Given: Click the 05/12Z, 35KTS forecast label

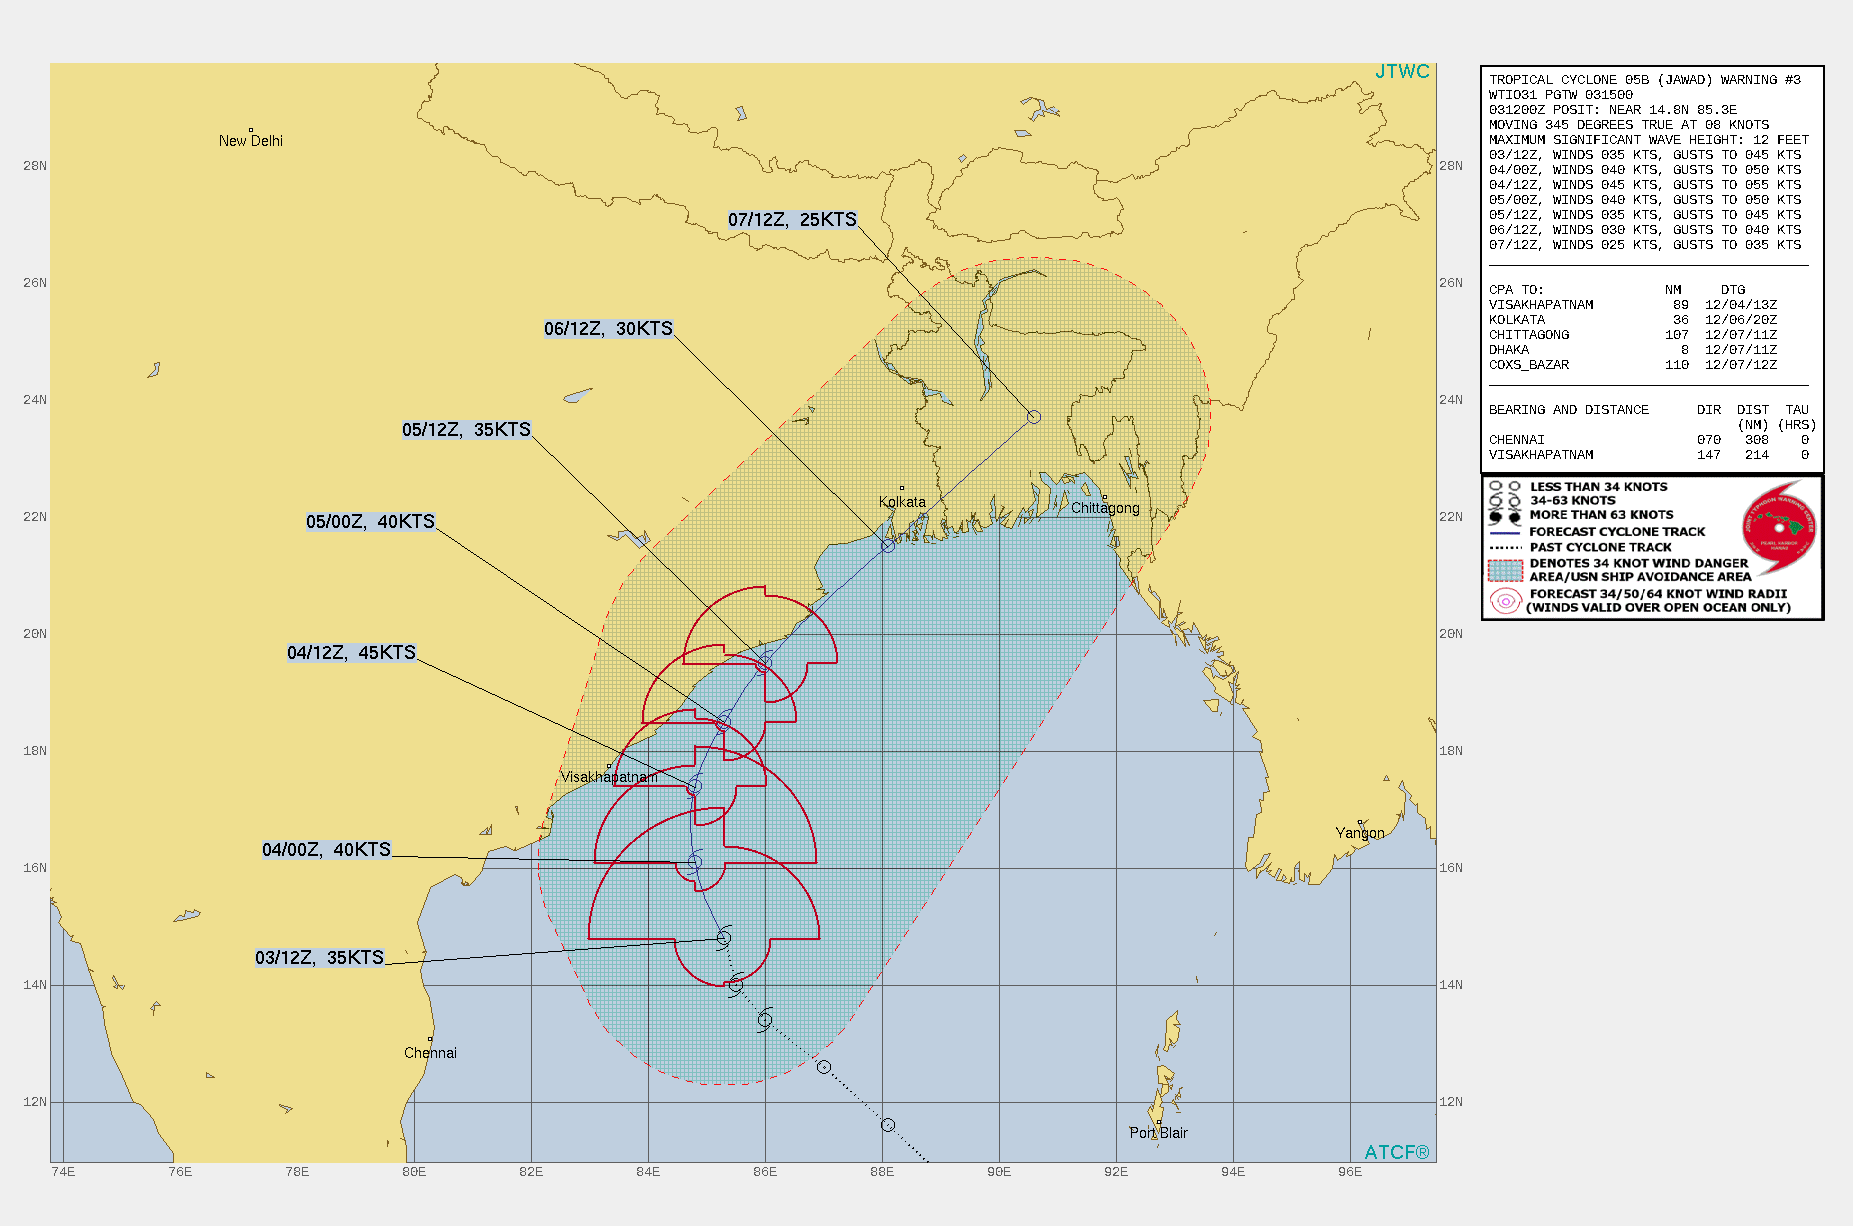Looking at the screenshot, I should pos(466,429).
